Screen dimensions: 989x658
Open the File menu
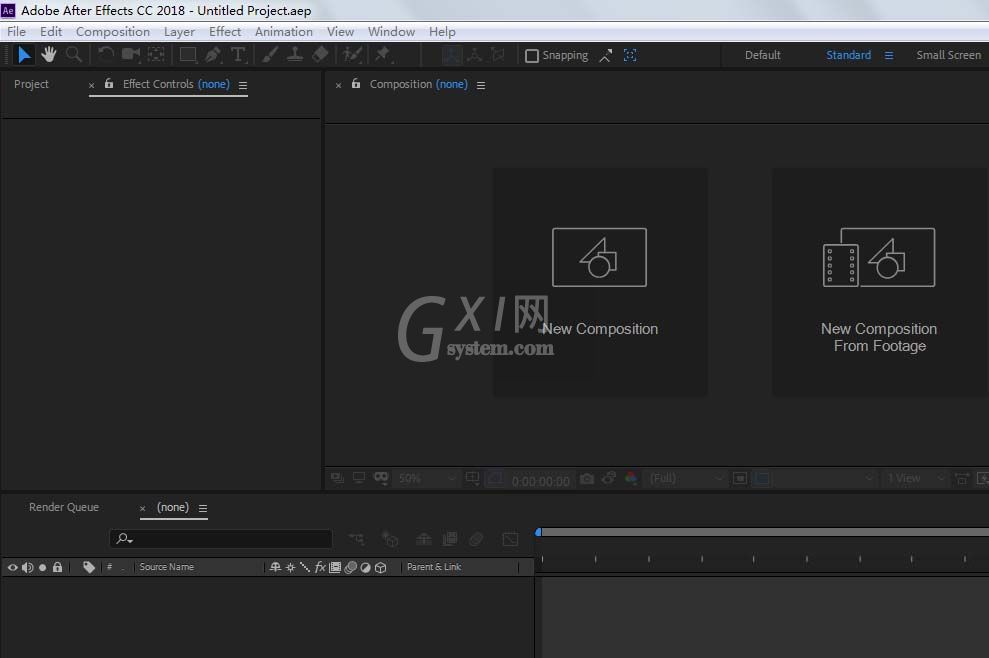[16, 32]
